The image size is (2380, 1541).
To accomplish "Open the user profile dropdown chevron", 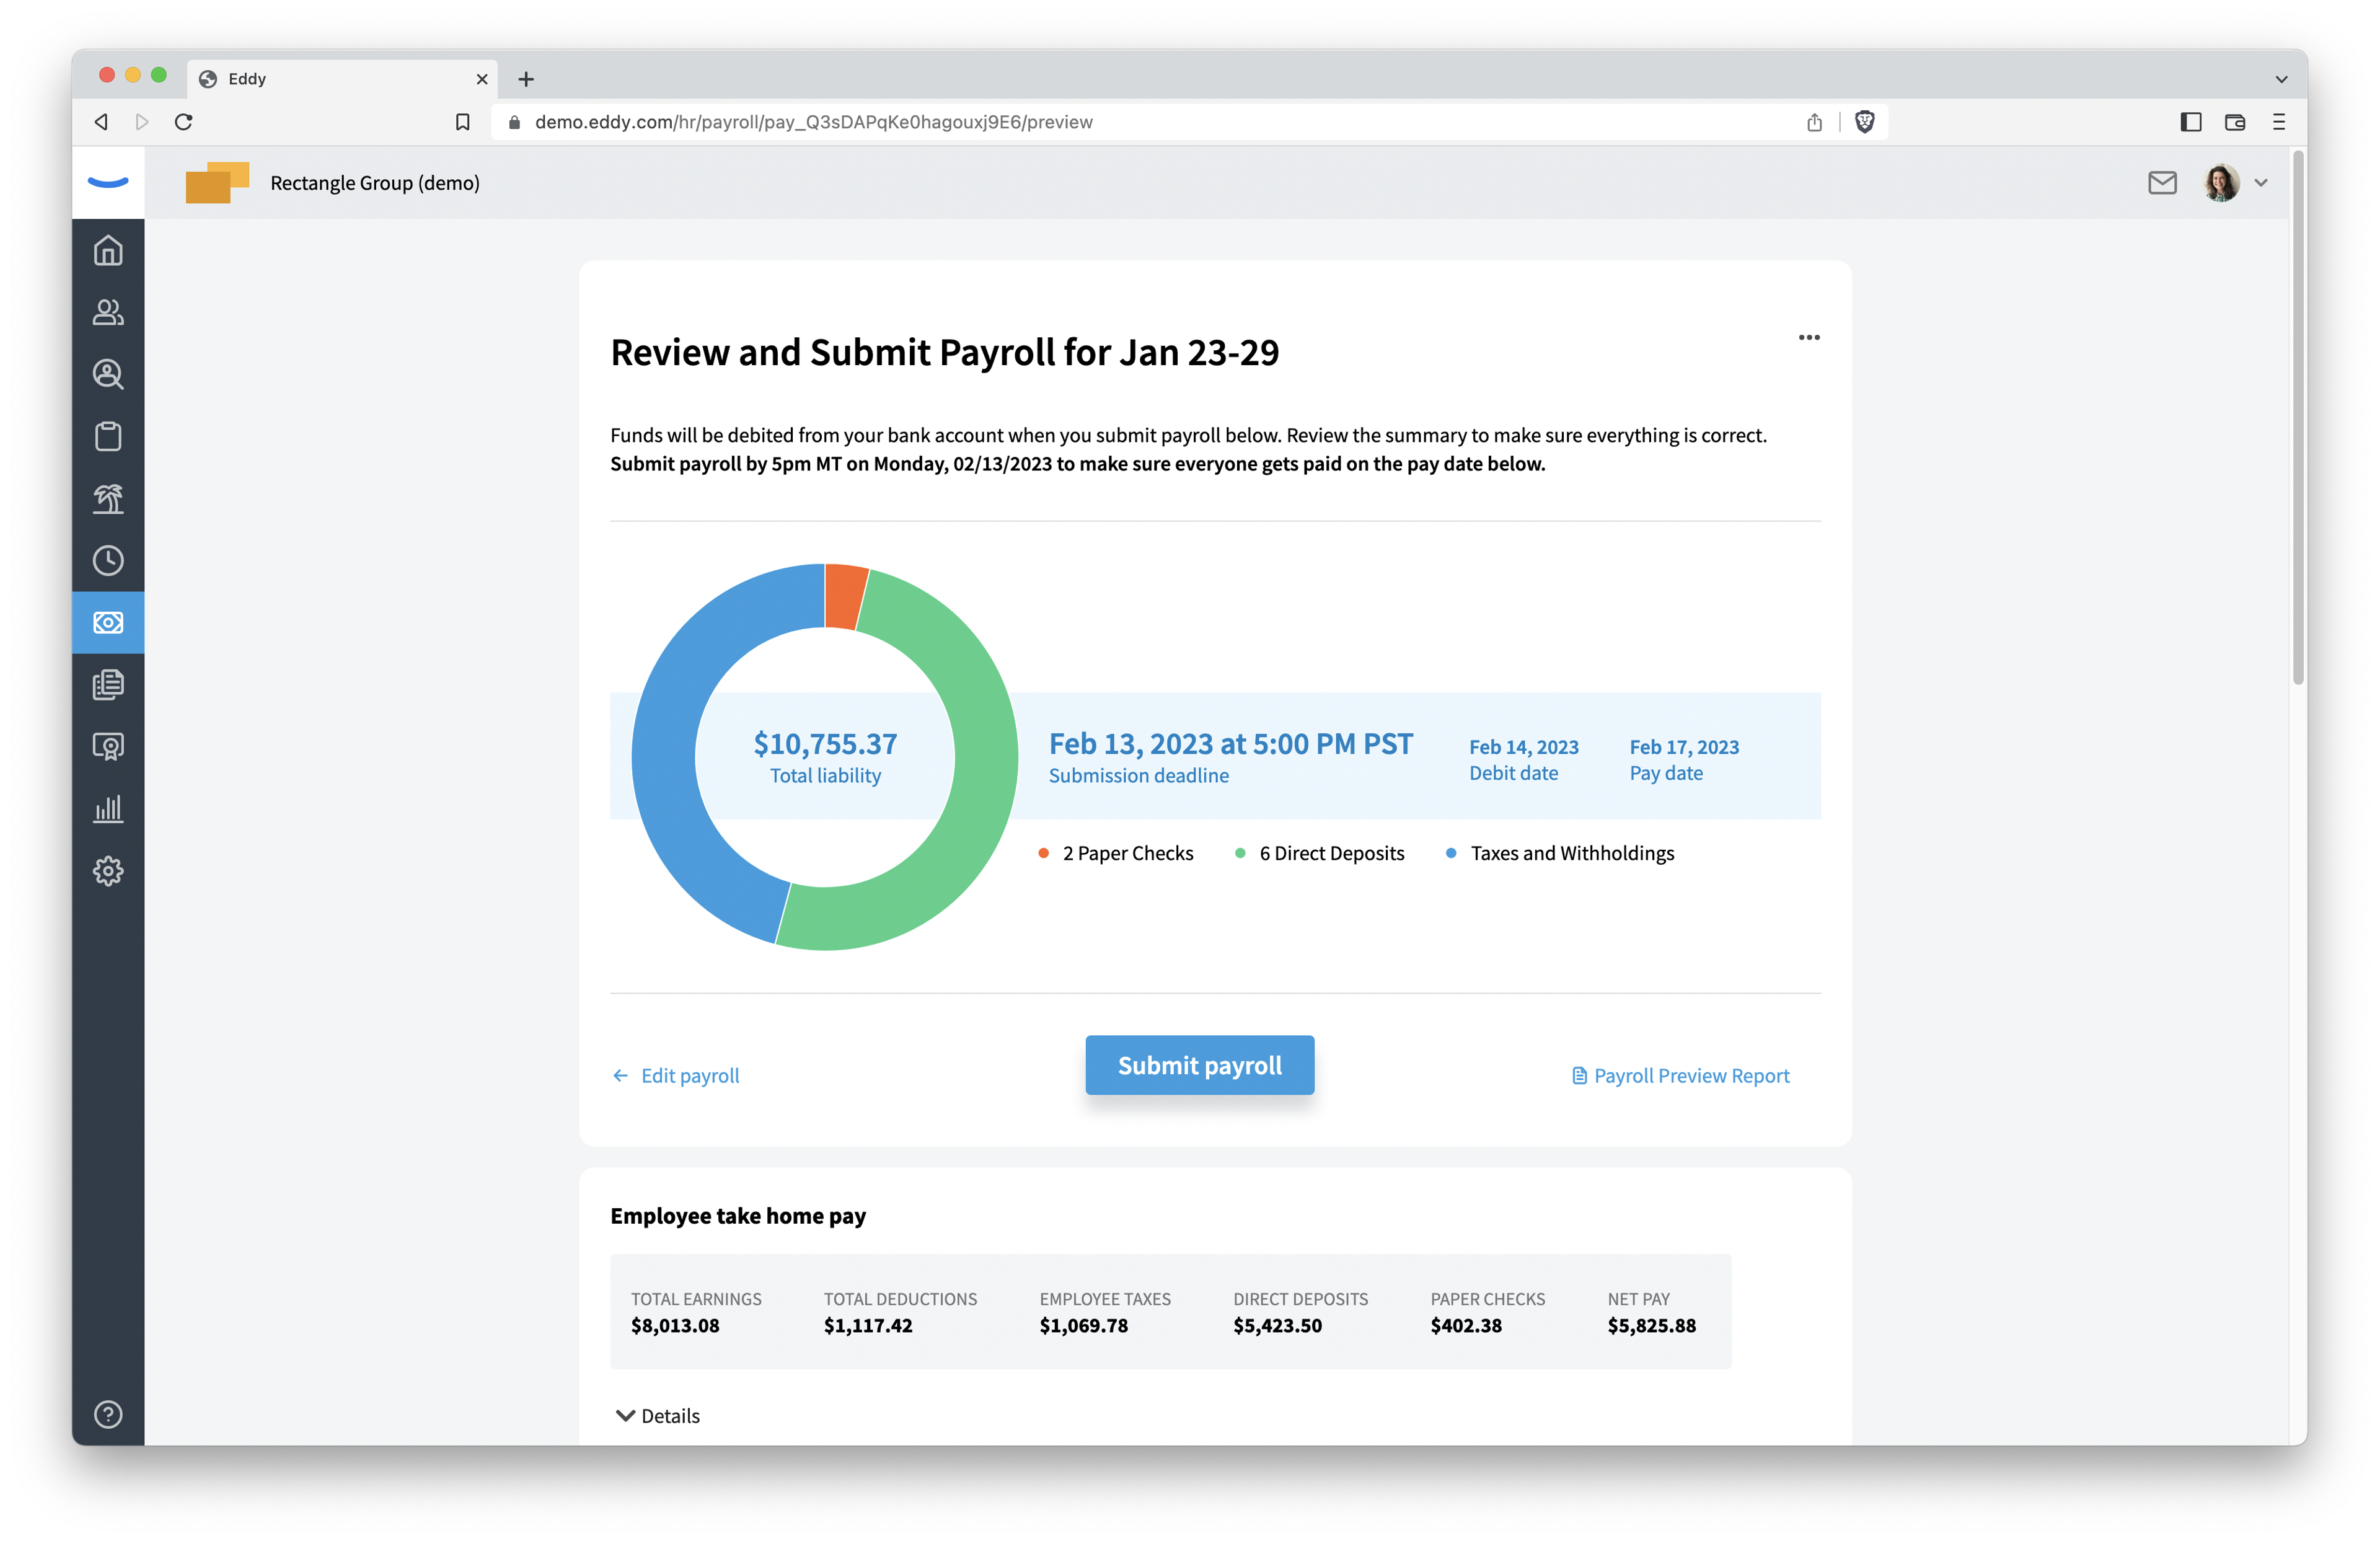I will (x=2261, y=183).
